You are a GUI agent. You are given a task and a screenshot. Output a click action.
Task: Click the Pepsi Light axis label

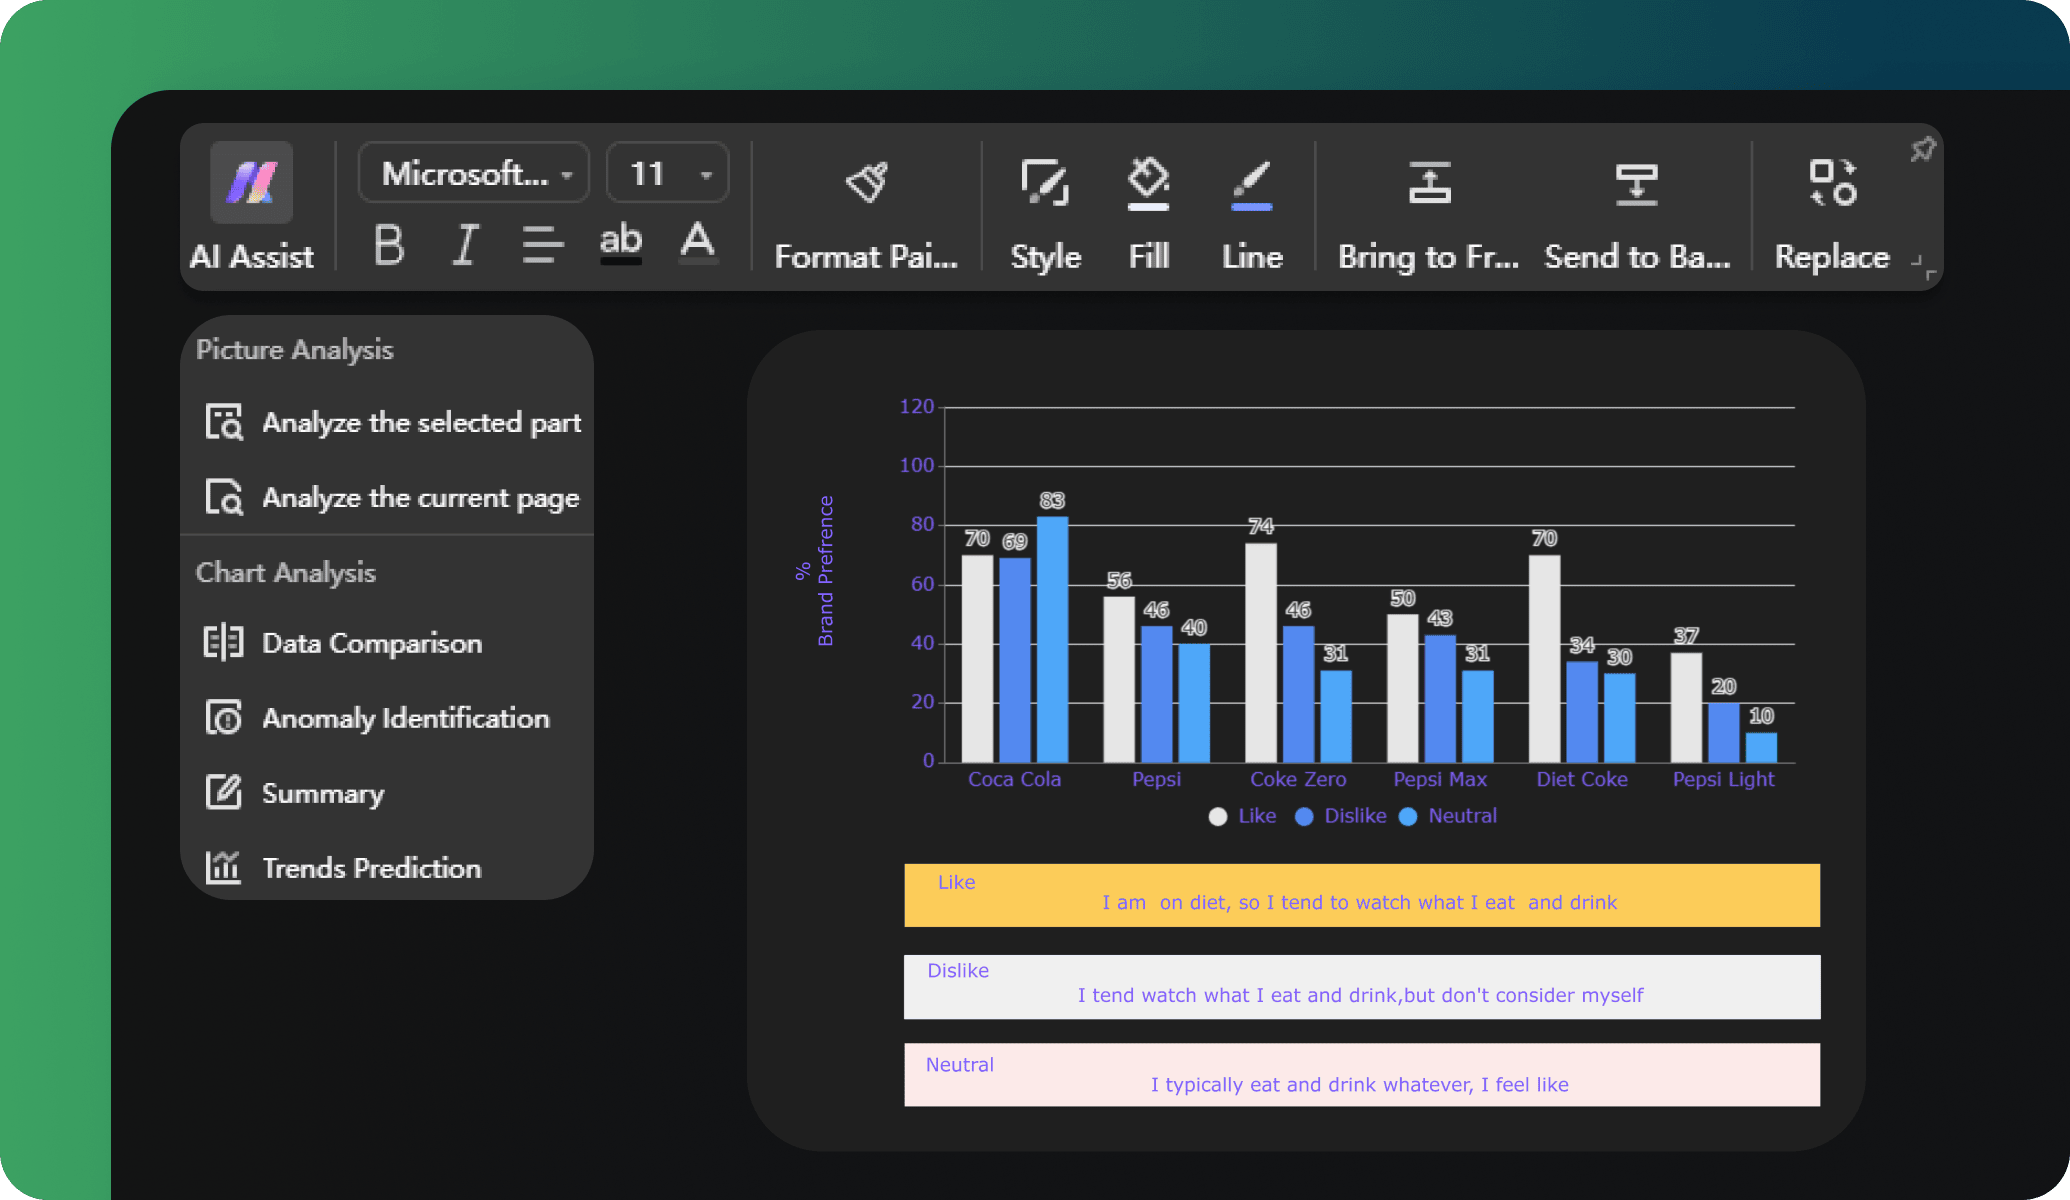[1723, 779]
